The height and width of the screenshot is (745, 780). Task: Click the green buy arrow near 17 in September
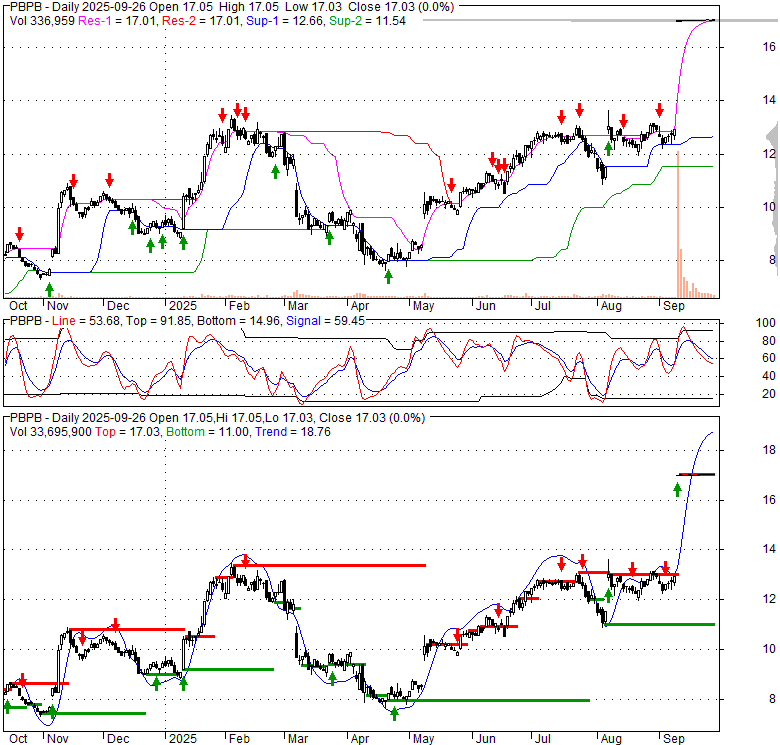(677, 490)
